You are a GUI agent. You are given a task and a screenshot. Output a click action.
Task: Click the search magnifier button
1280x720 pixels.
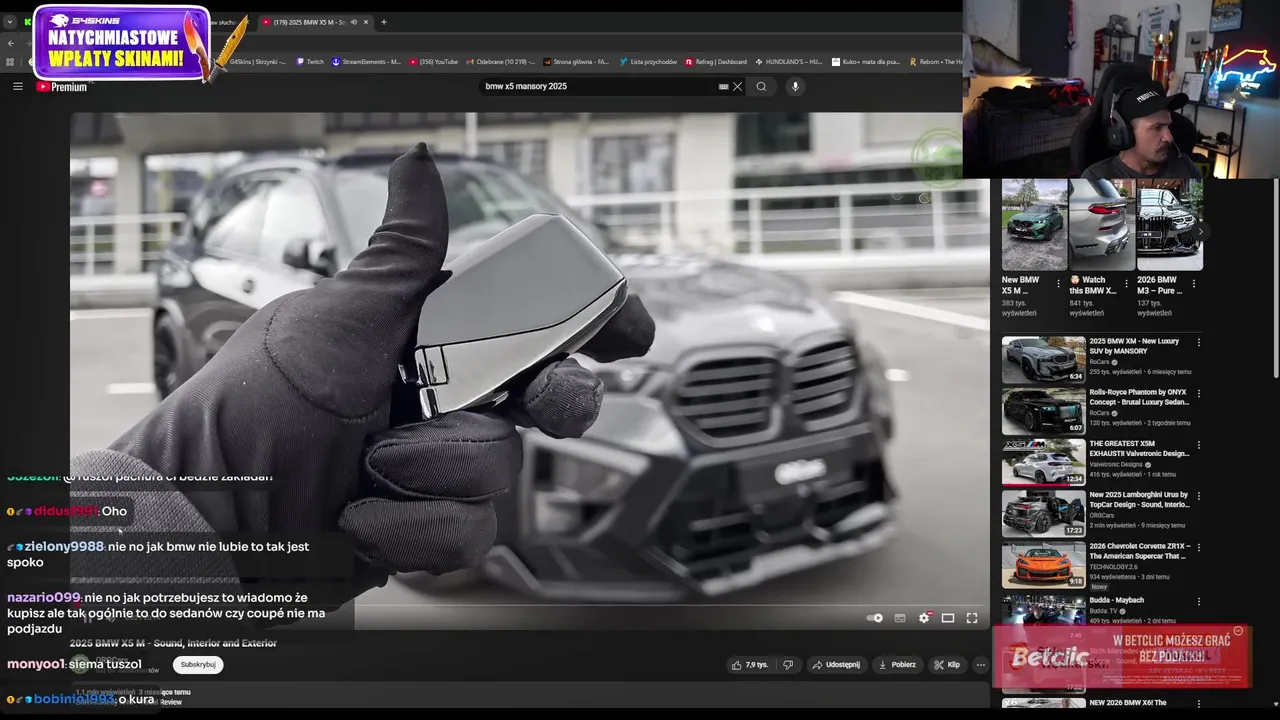point(761,87)
